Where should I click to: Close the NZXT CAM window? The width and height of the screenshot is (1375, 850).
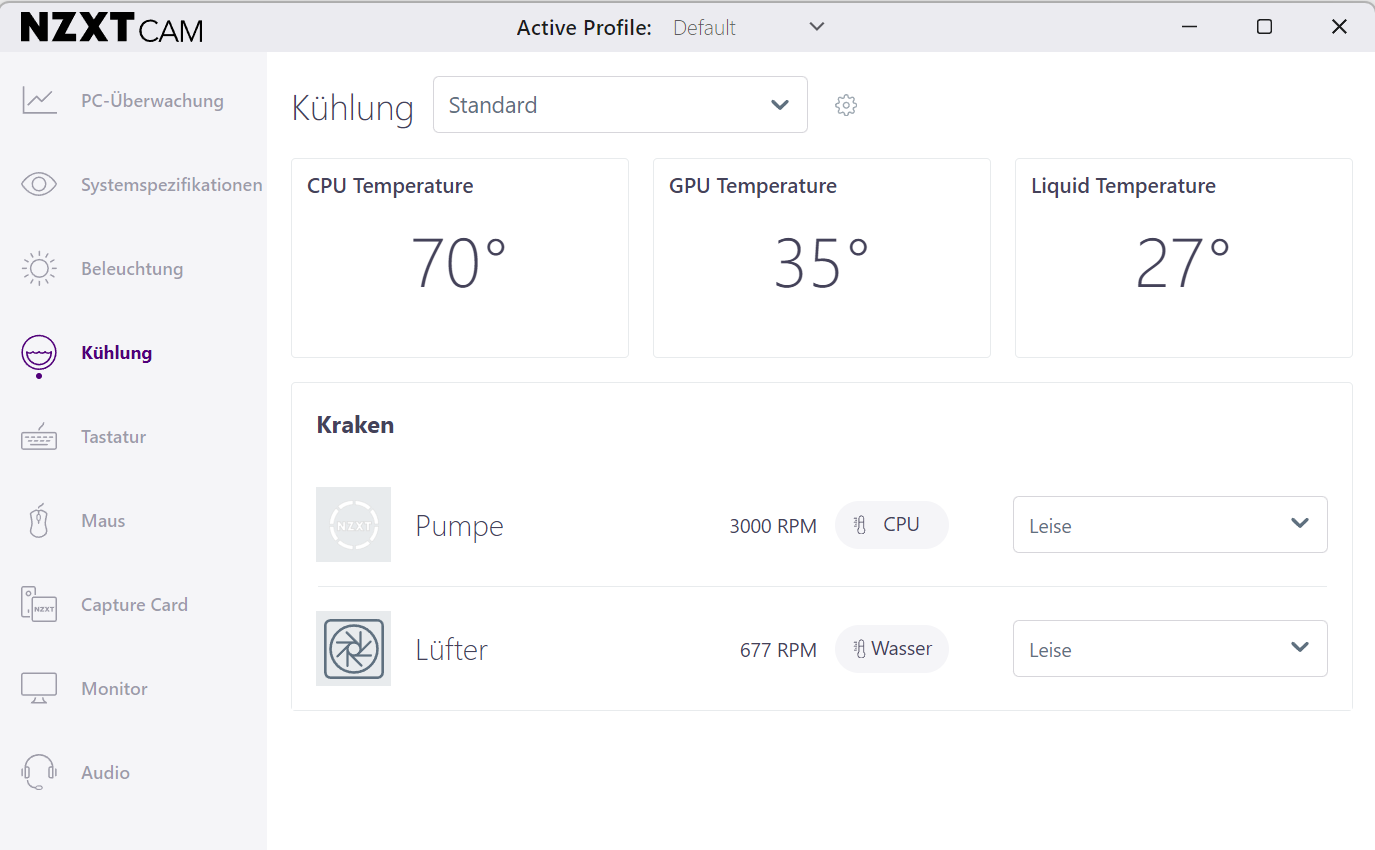[1339, 27]
